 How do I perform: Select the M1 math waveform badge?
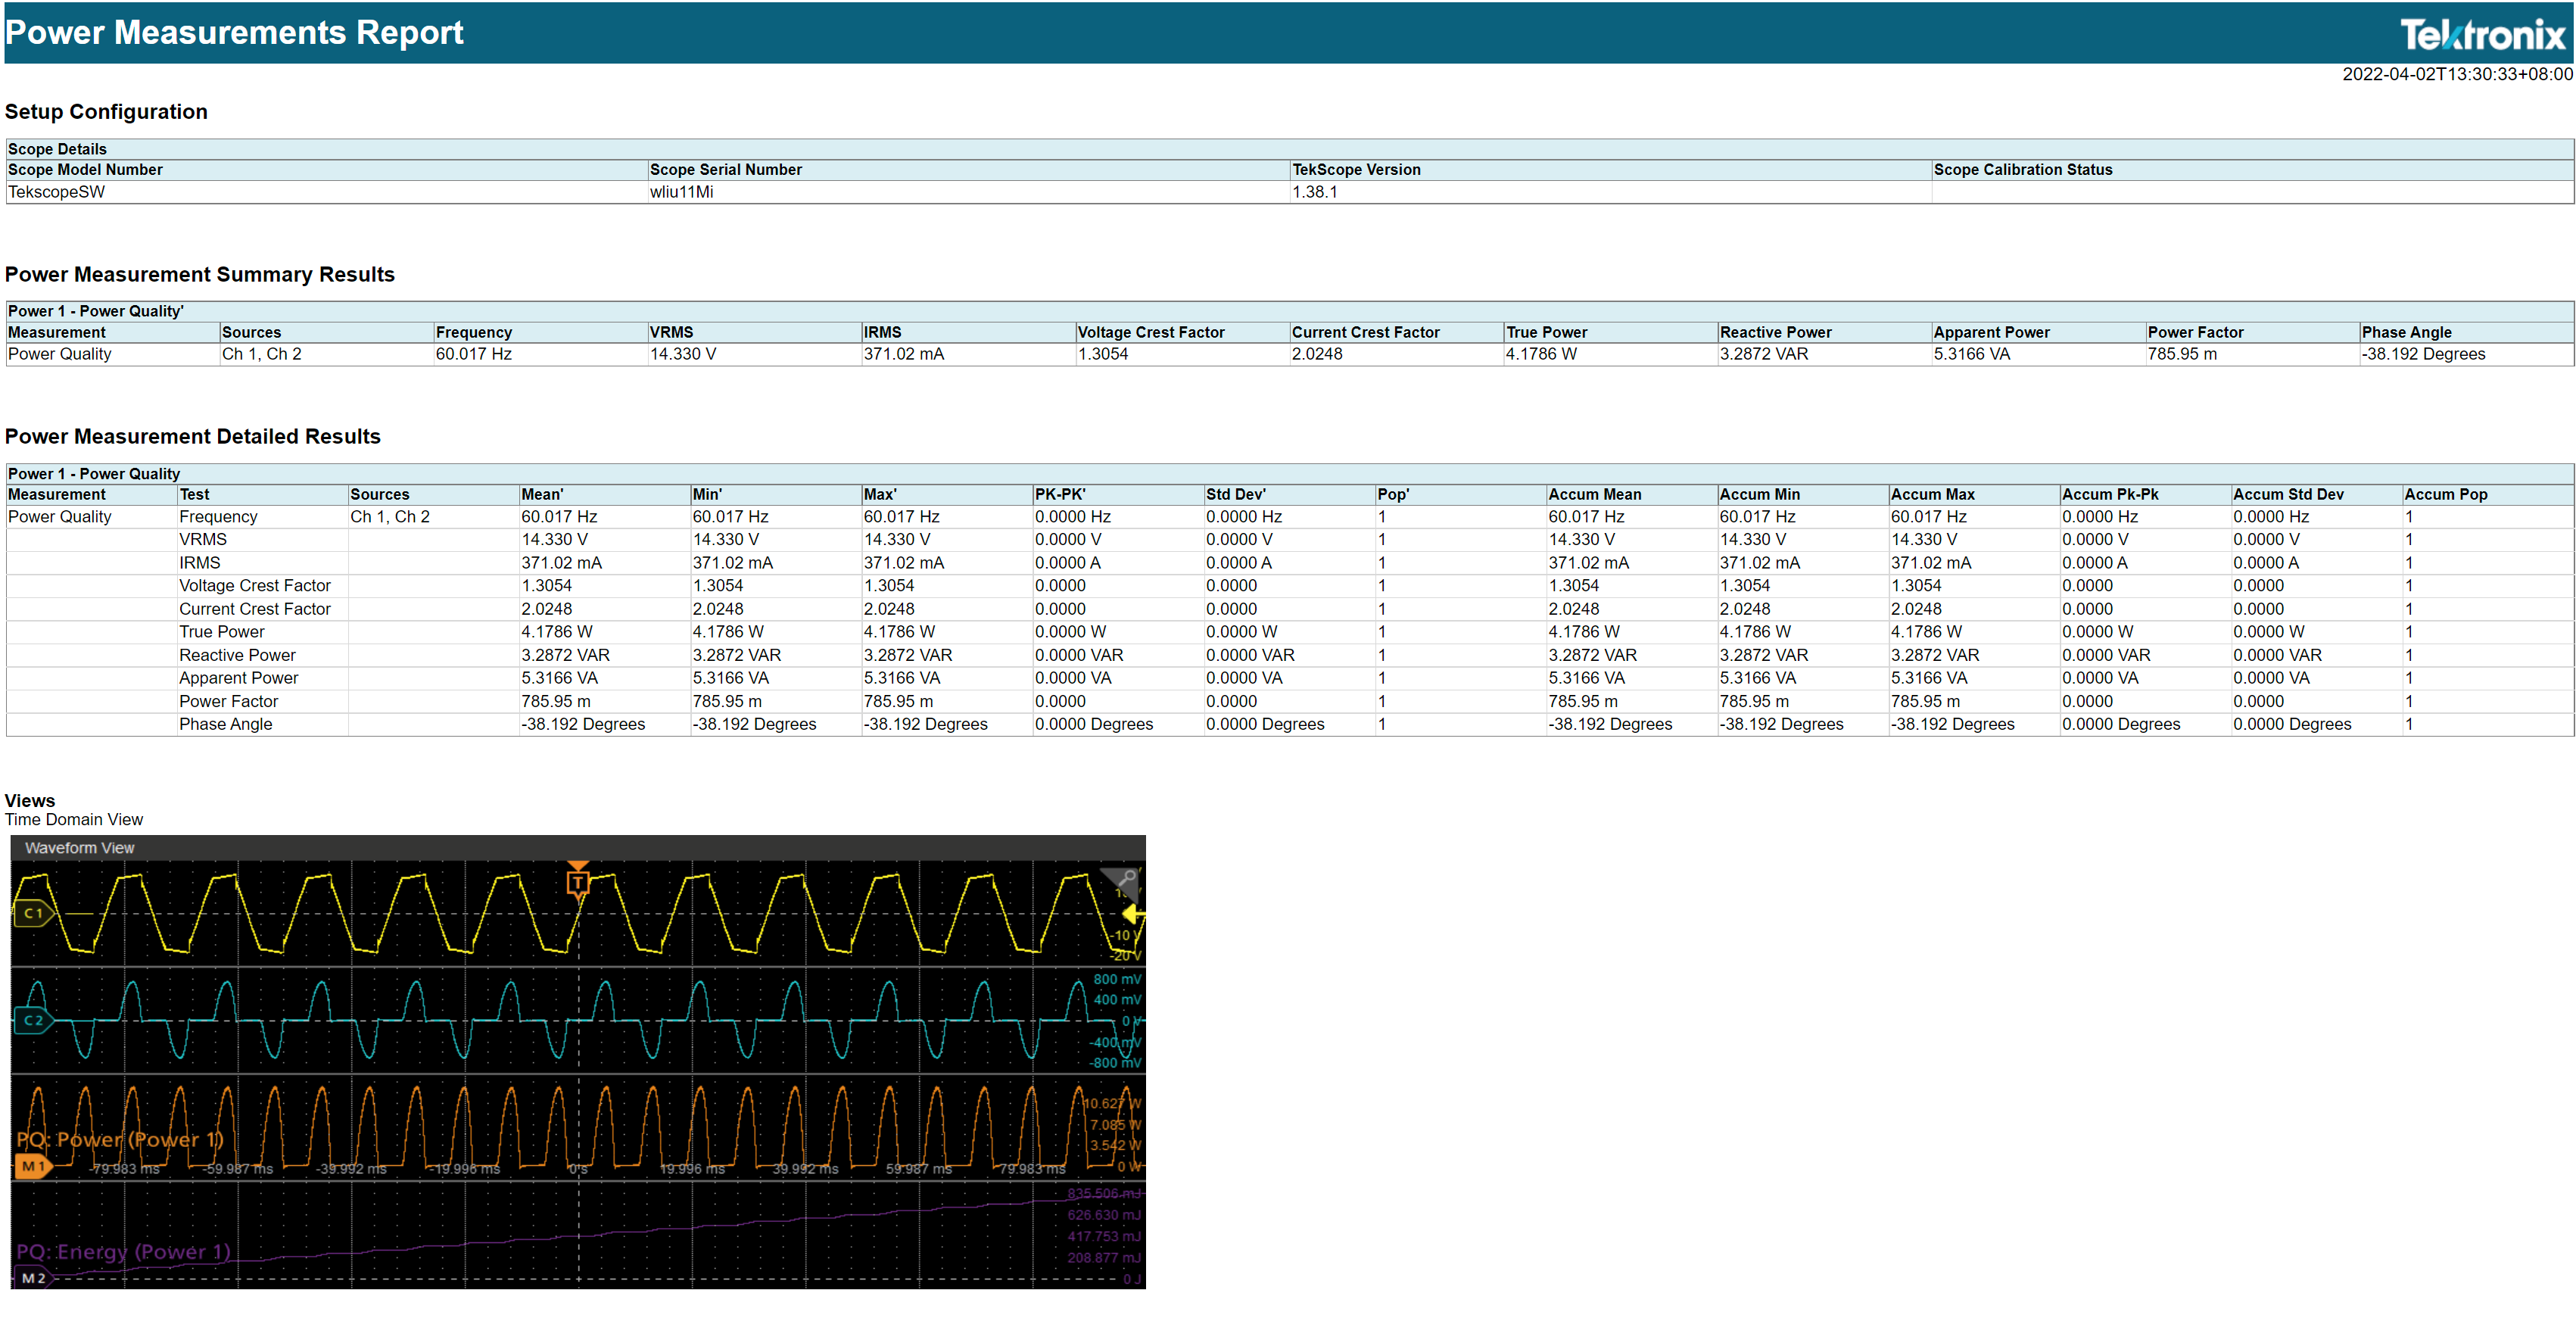33,1166
